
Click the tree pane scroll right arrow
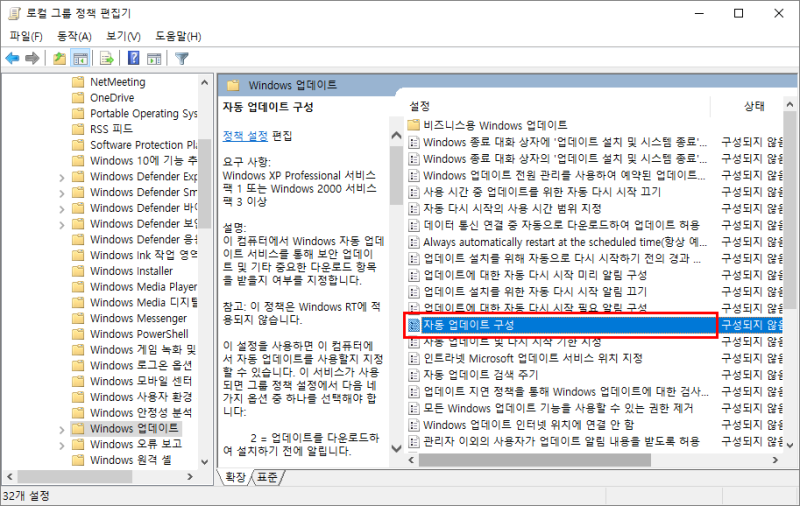190,476
